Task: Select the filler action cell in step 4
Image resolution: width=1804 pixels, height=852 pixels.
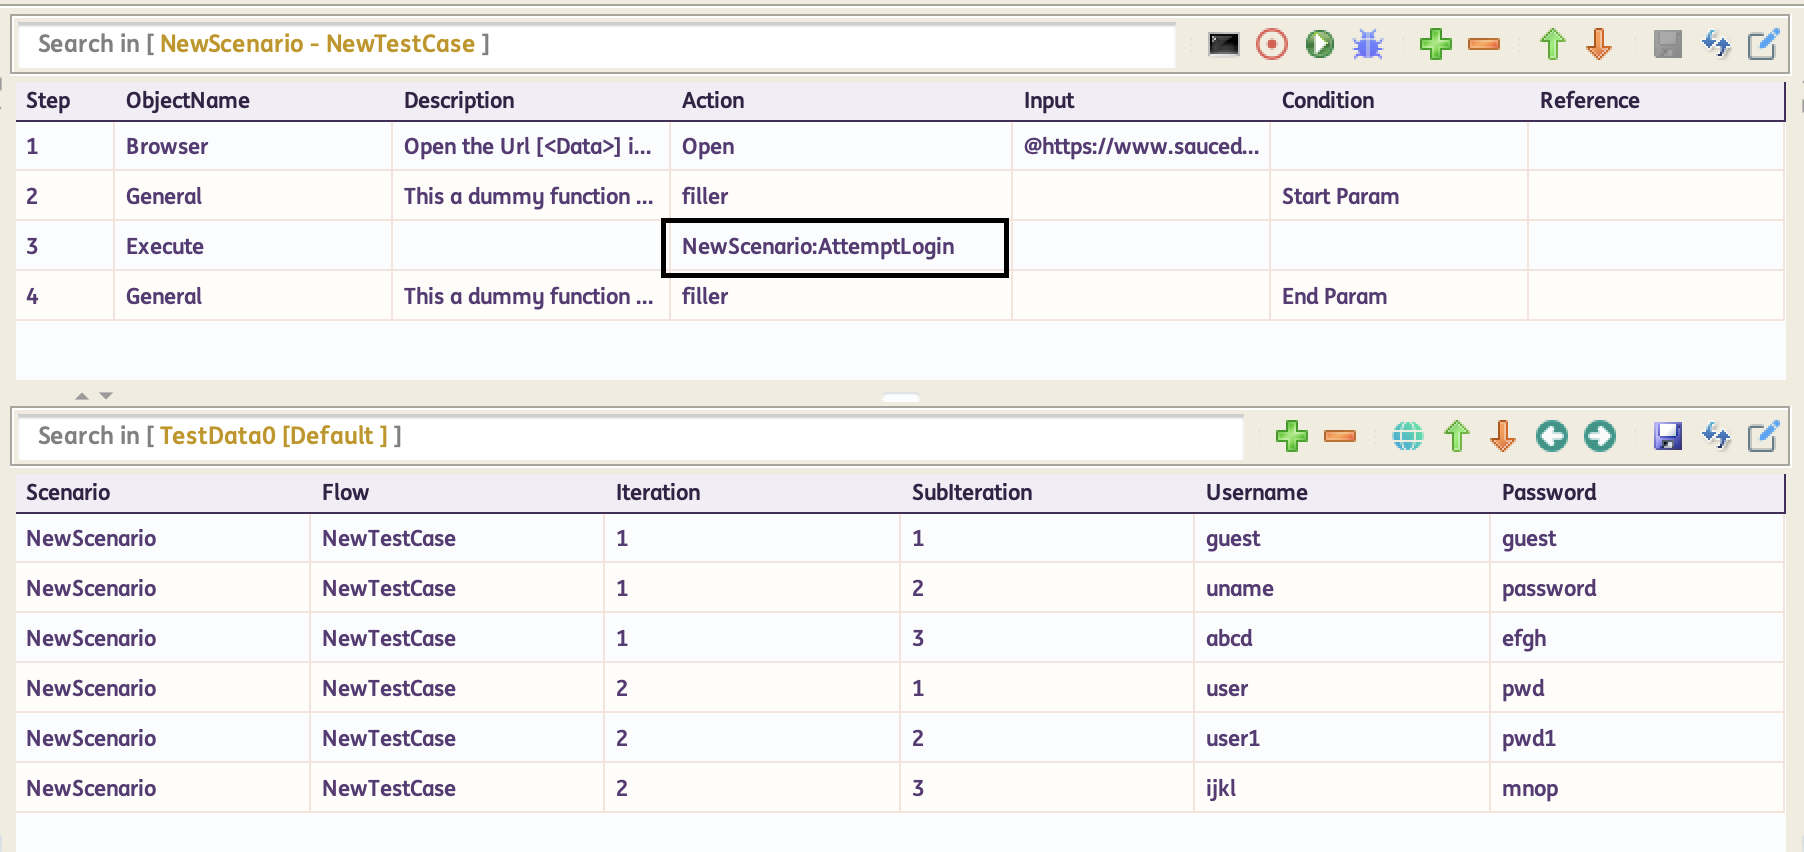Action: tap(841, 296)
